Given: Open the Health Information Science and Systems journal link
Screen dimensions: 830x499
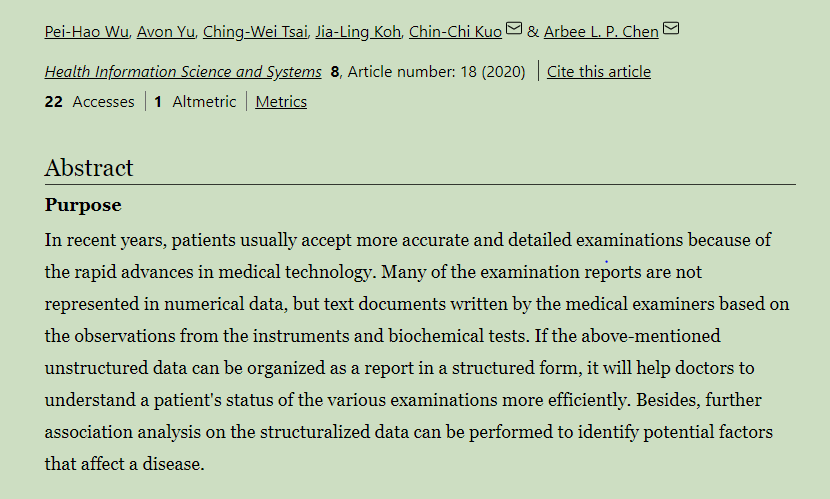Looking at the screenshot, I should pyautogui.click(x=183, y=71).
